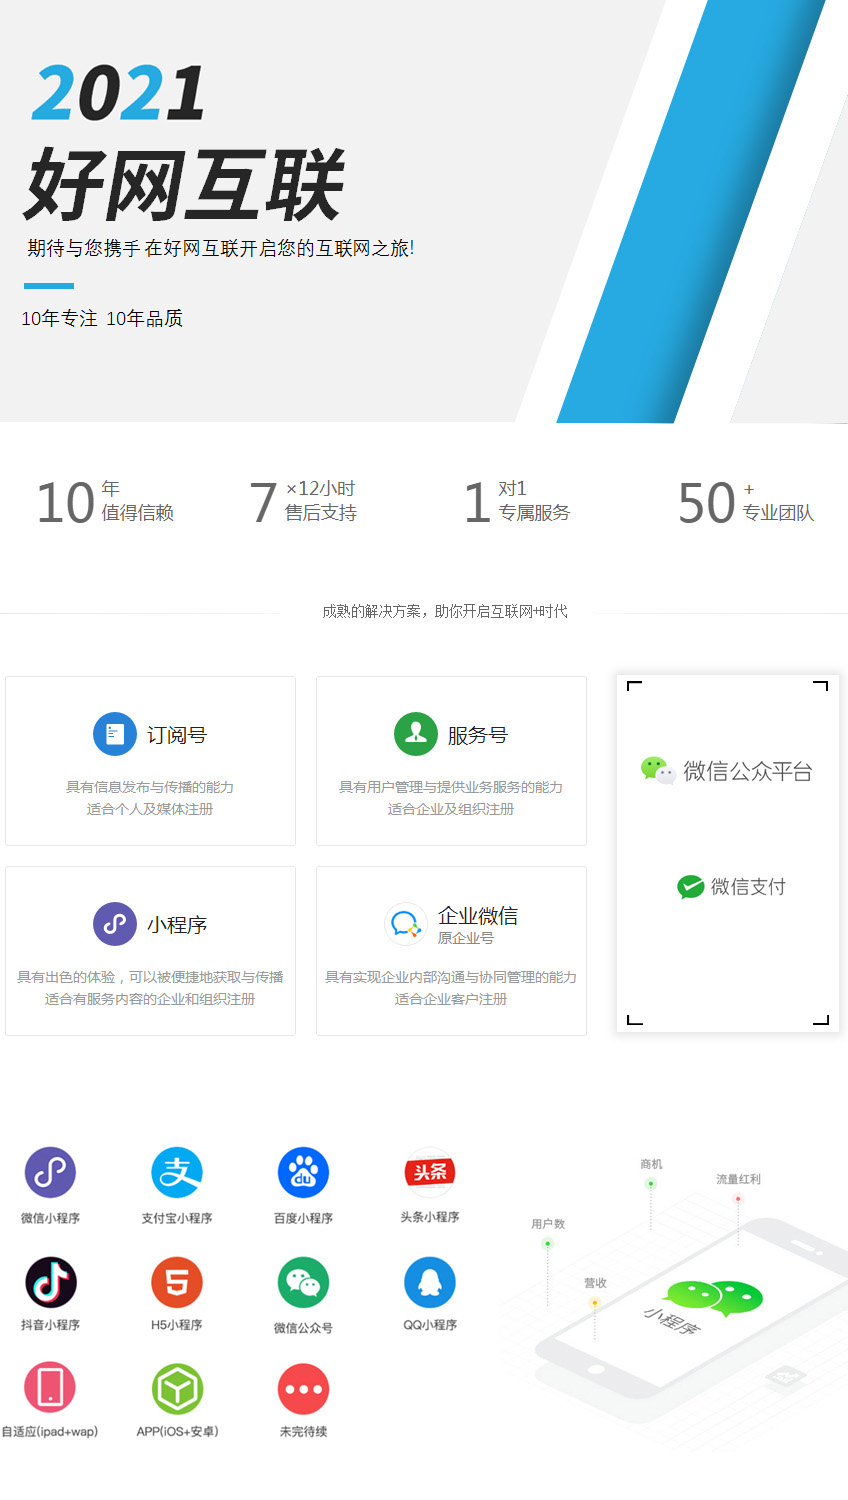Viewport: 848px width, 1500px height.
Task: Click the QQ小程序 label text
Action: 430,1325
